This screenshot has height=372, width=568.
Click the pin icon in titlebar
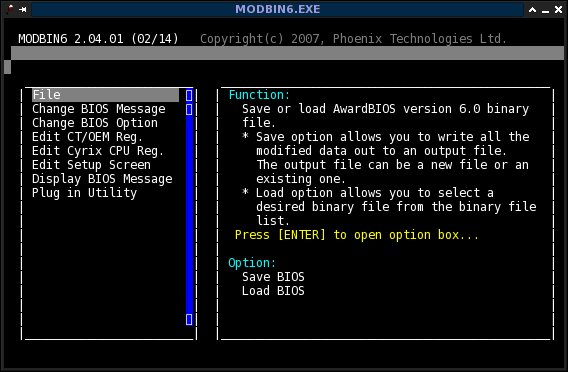coord(23,9)
